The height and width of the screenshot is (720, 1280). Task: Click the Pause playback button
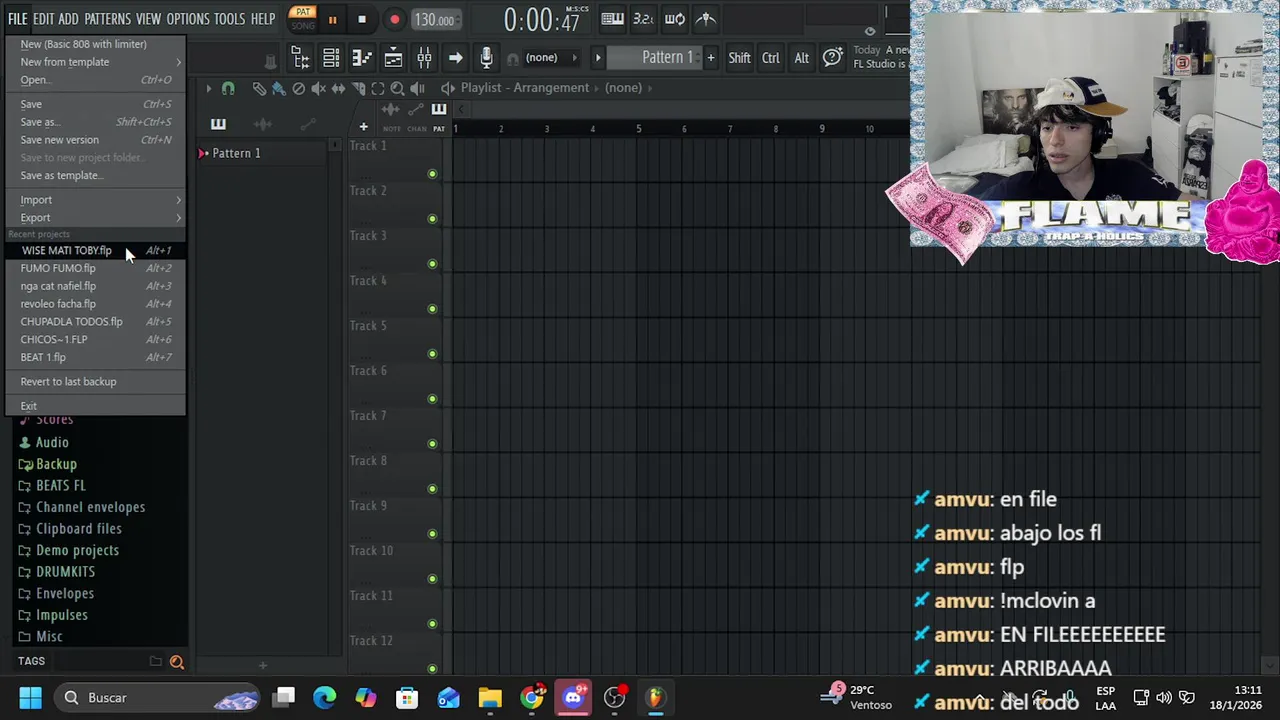pos(332,19)
